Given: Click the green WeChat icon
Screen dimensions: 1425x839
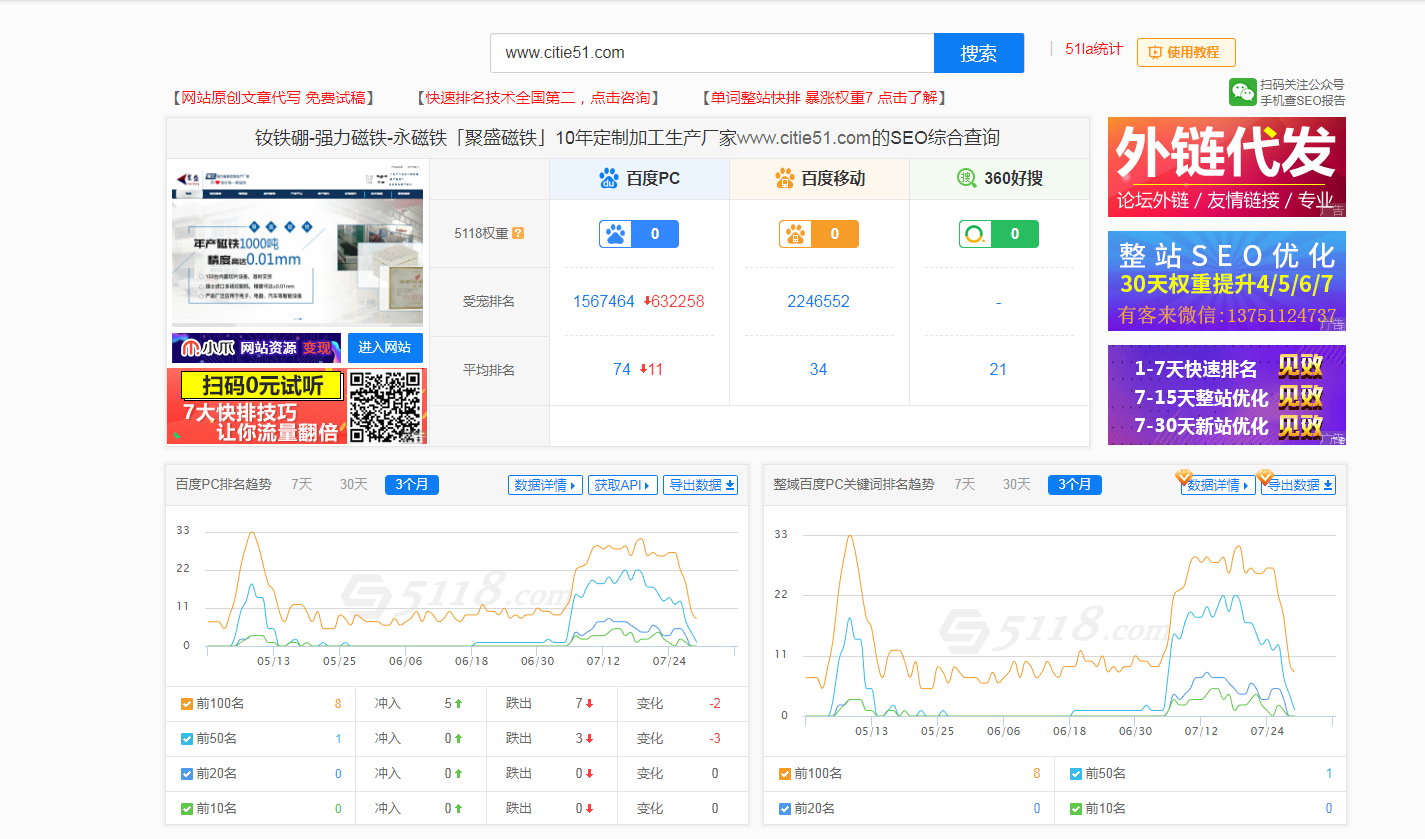Looking at the screenshot, I should 1242,92.
